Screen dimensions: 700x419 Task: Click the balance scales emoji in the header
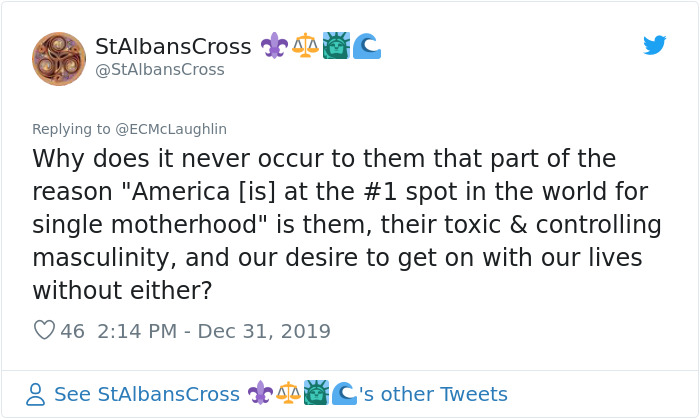(304, 46)
